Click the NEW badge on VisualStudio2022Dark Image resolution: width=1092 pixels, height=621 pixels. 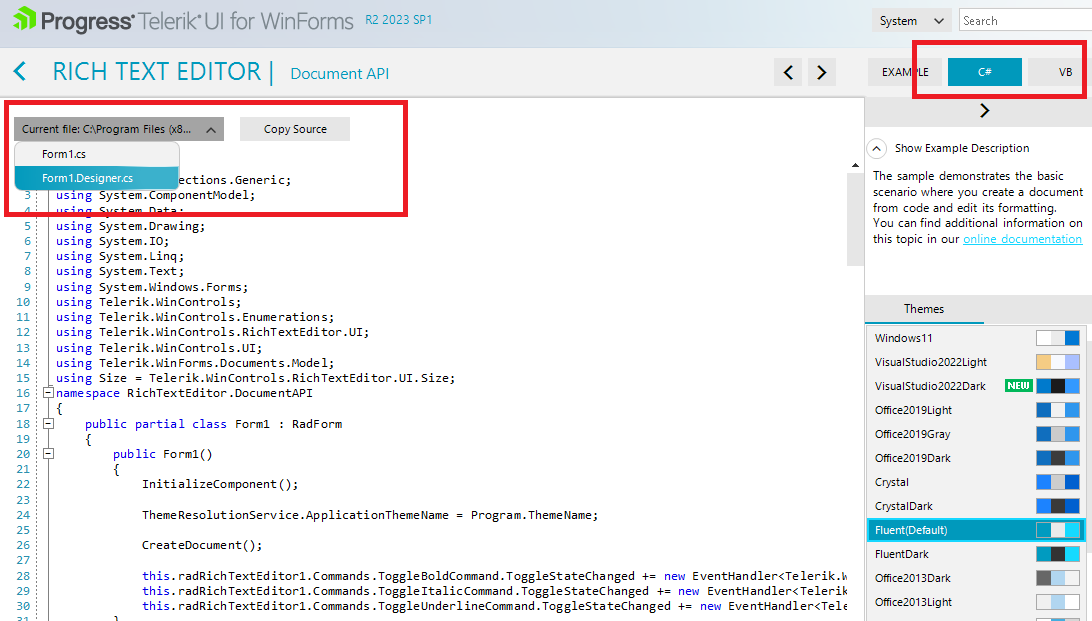click(x=1018, y=386)
